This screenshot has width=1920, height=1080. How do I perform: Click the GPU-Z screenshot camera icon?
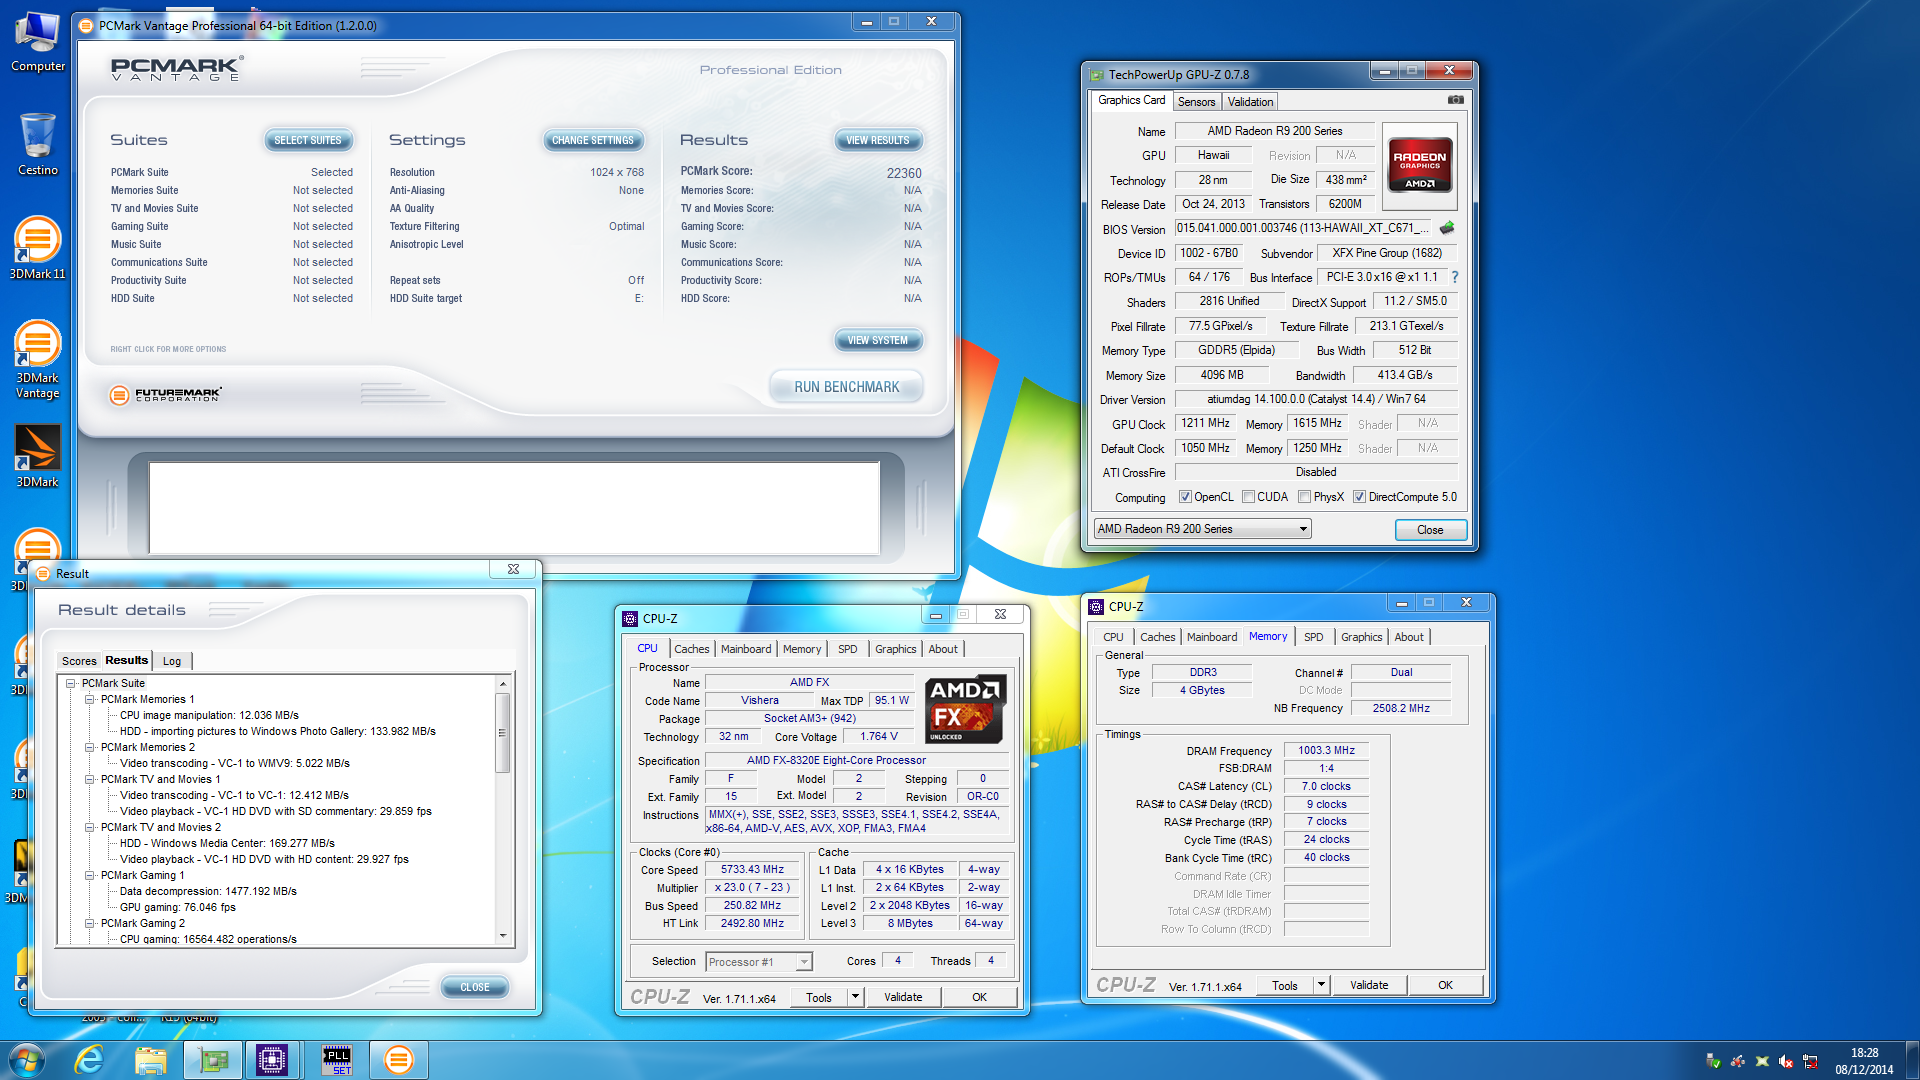pyautogui.click(x=1455, y=100)
